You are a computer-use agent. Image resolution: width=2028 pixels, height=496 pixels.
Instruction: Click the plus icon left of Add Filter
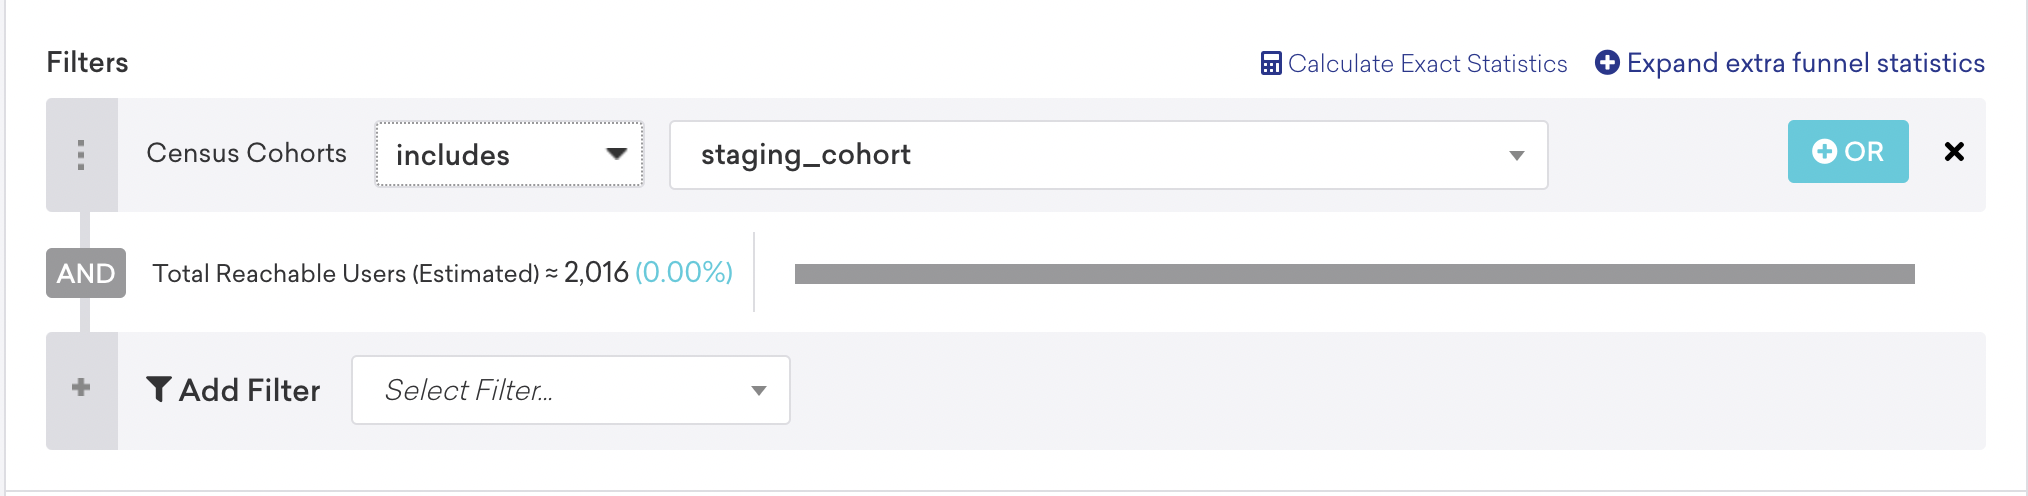(x=81, y=388)
